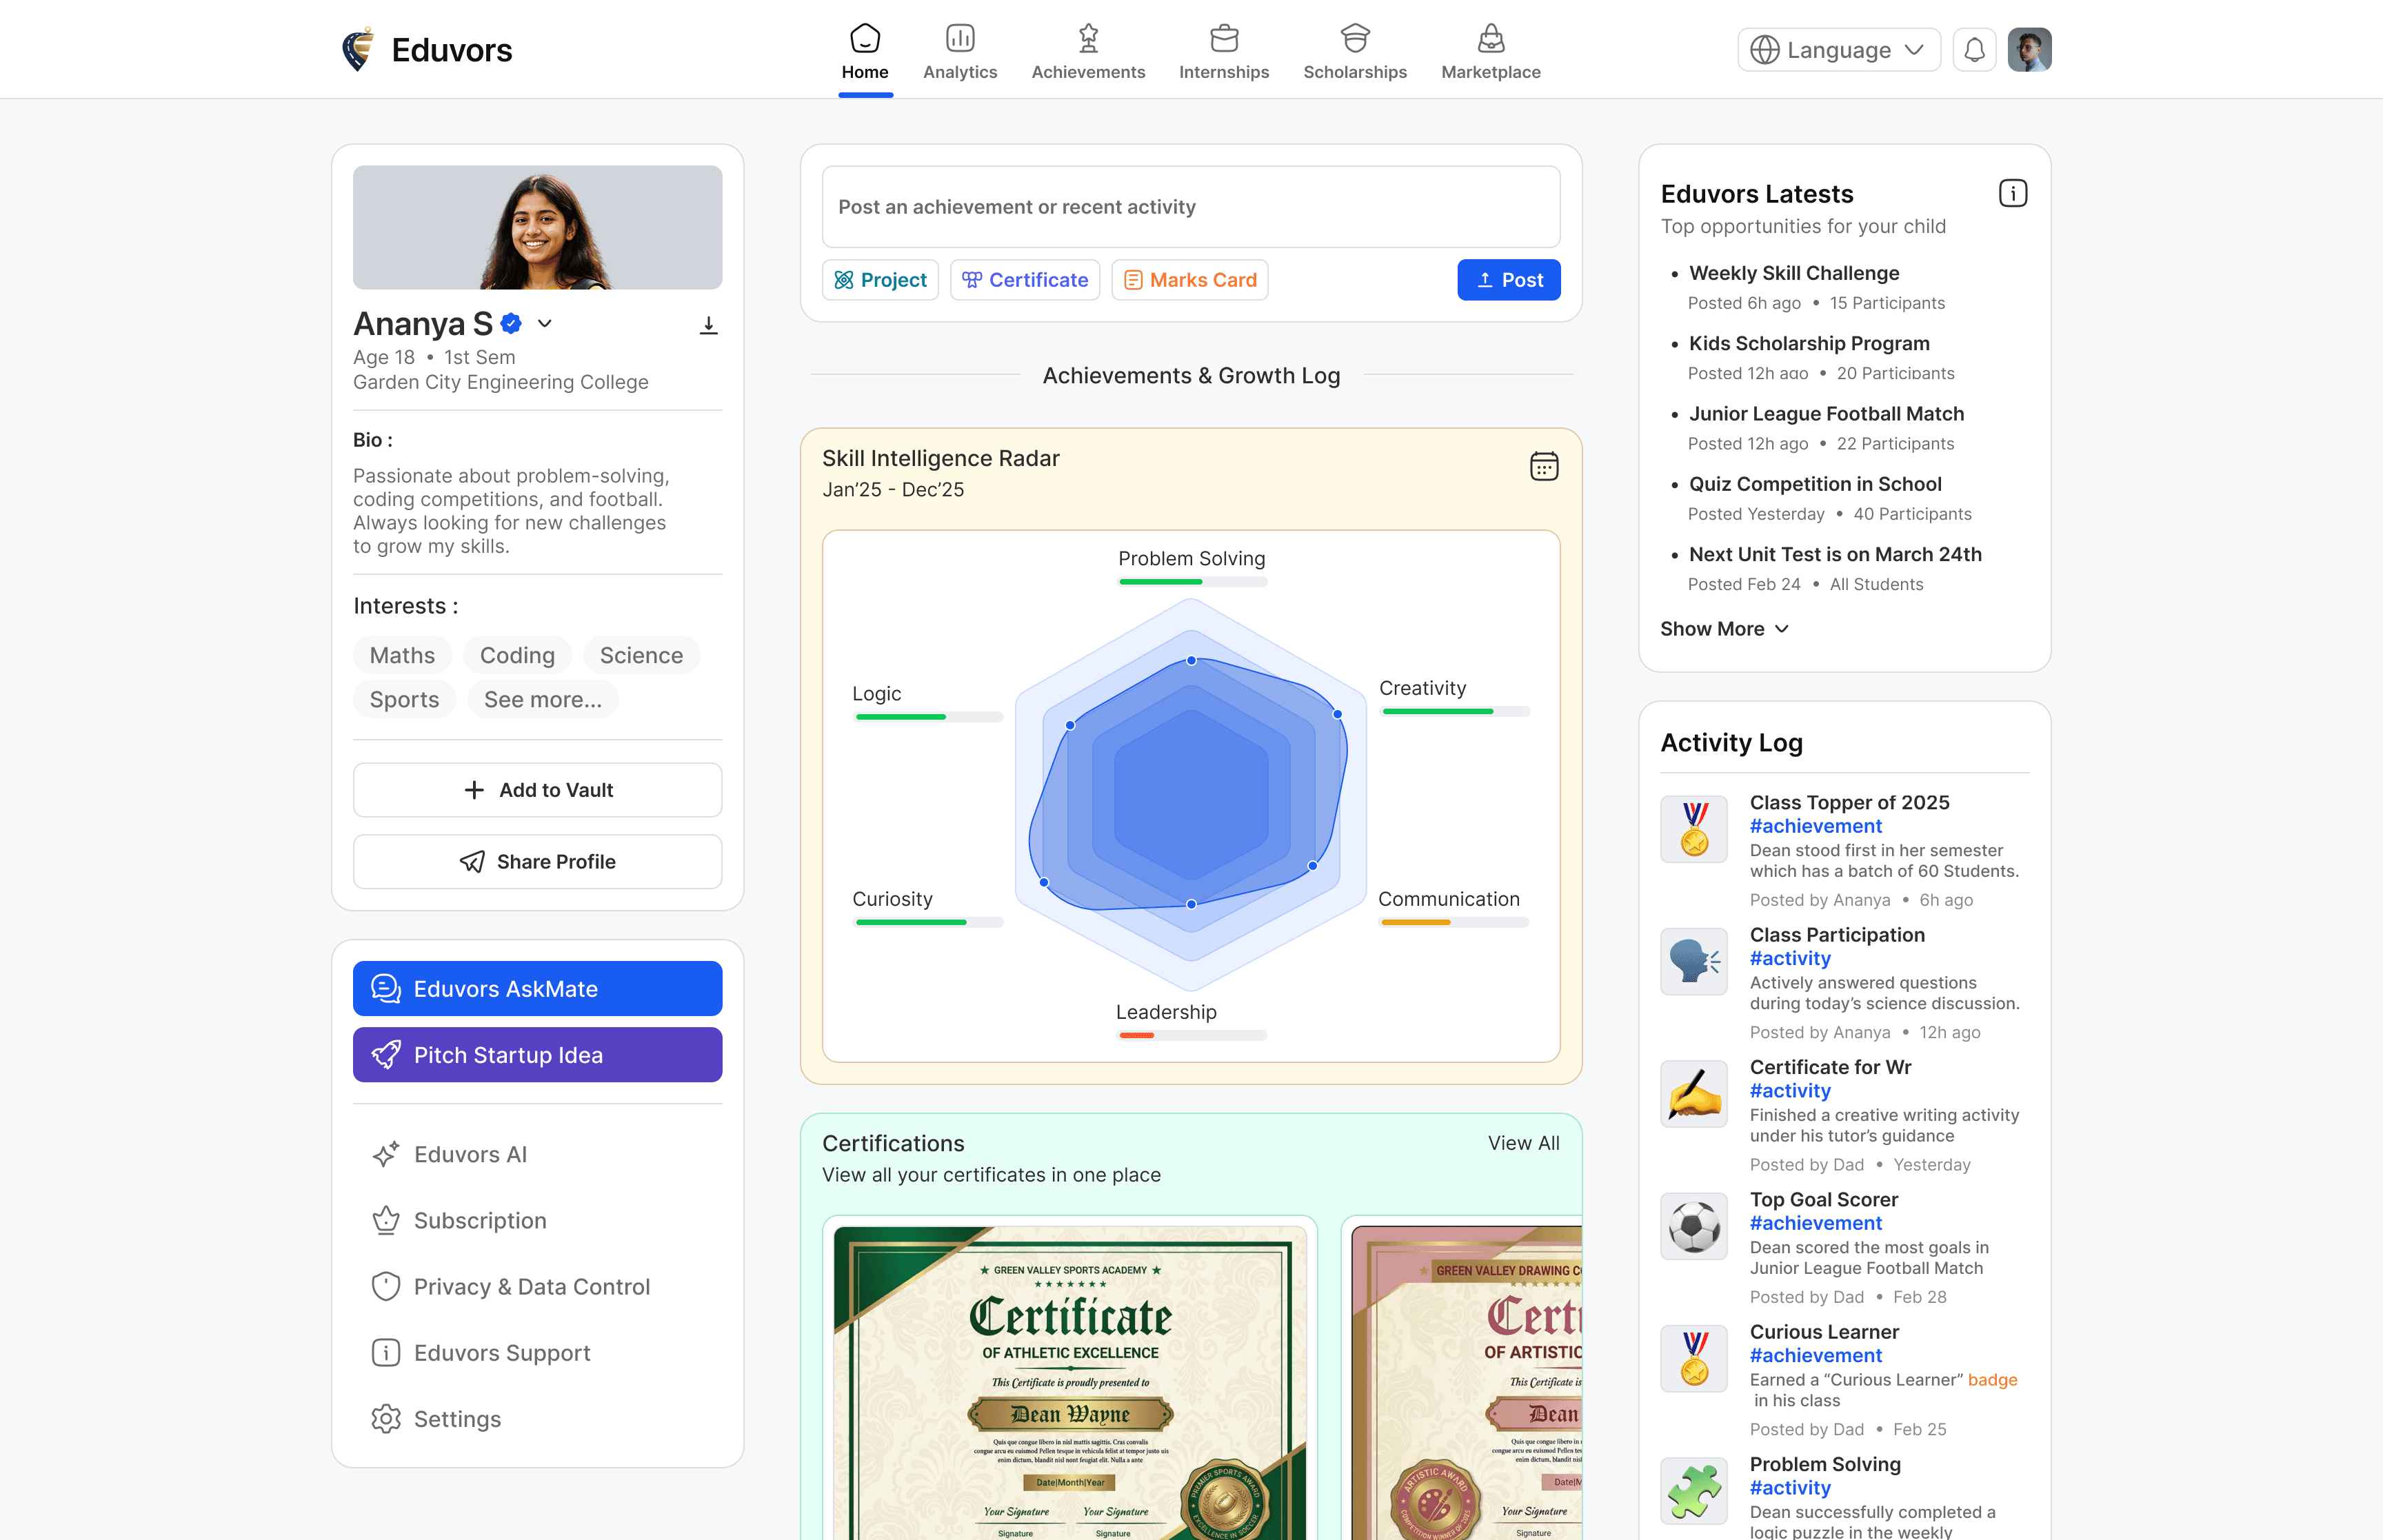Open Weekly Skill Challenge
The height and width of the screenshot is (1540, 2383).
(x=1794, y=273)
